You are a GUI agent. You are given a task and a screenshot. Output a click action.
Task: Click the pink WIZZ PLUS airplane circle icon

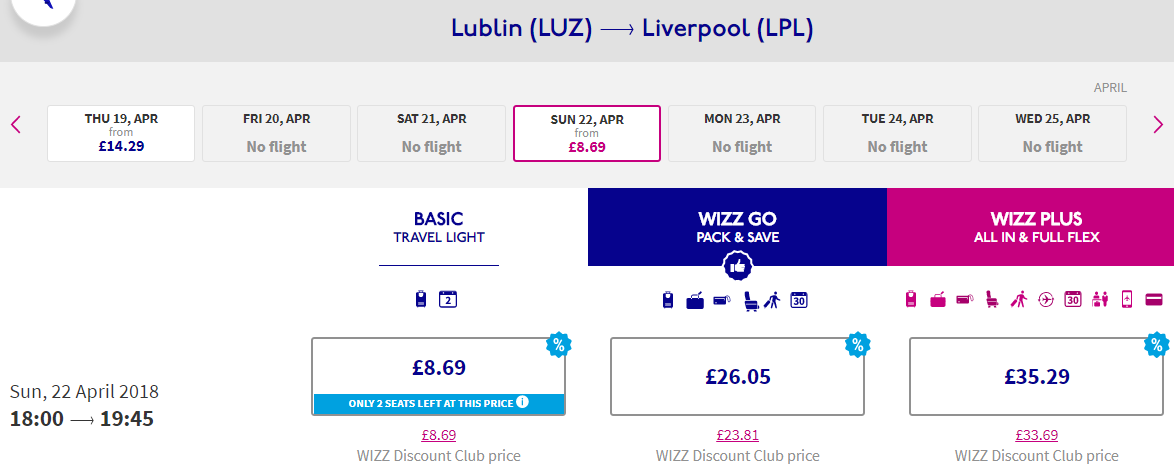tap(1046, 300)
